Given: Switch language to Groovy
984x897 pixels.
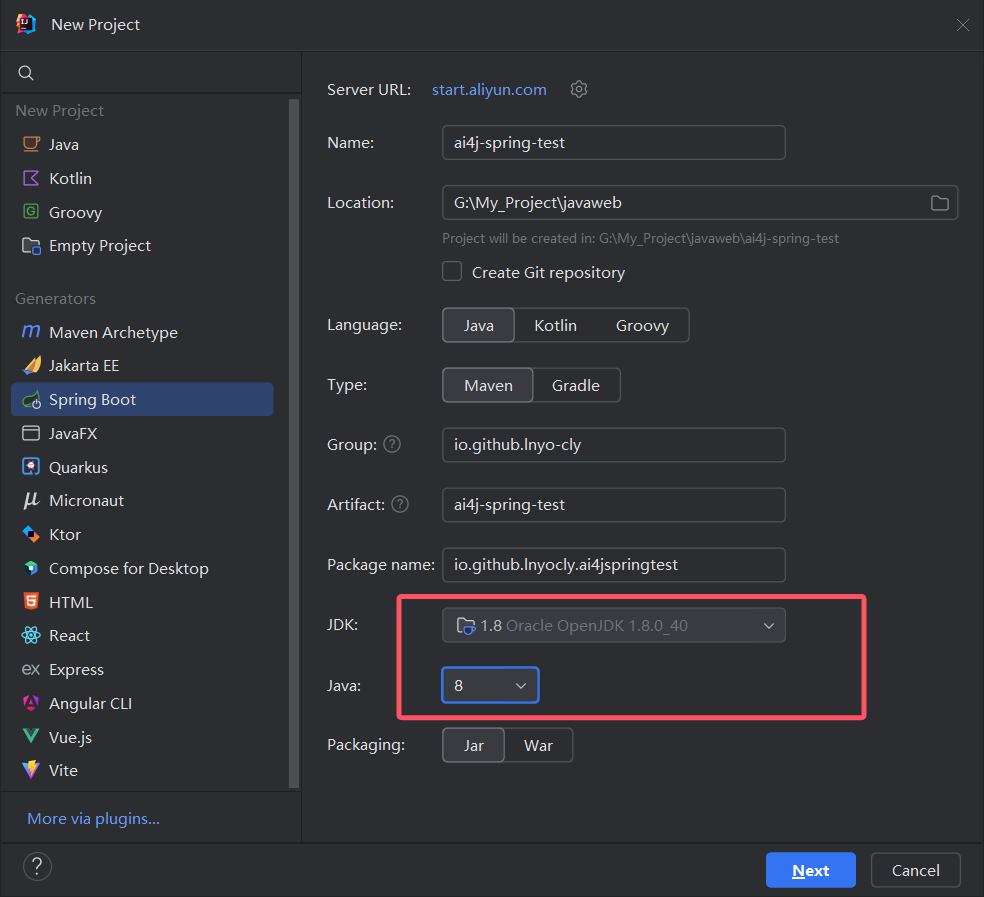Looking at the screenshot, I should click(642, 326).
